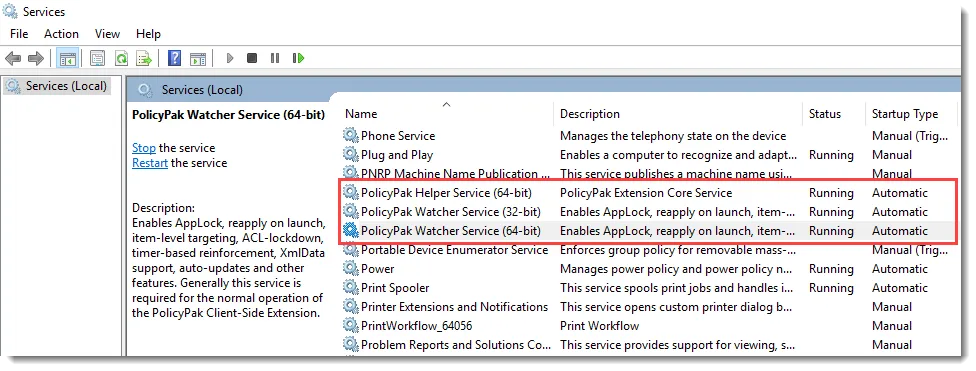
Task: Click Services (Local) header in details pane
Action: (202, 90)
